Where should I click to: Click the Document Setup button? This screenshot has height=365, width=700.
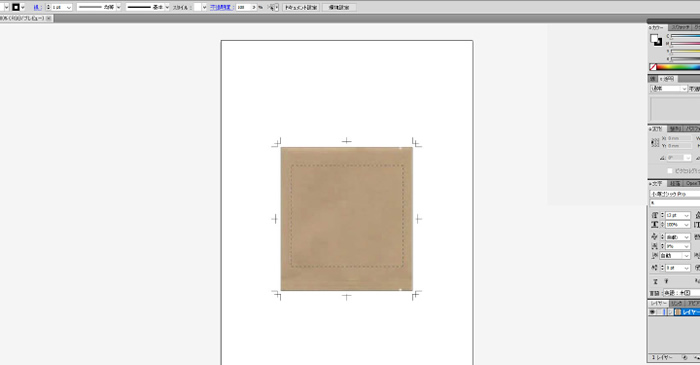coord(301,7)
